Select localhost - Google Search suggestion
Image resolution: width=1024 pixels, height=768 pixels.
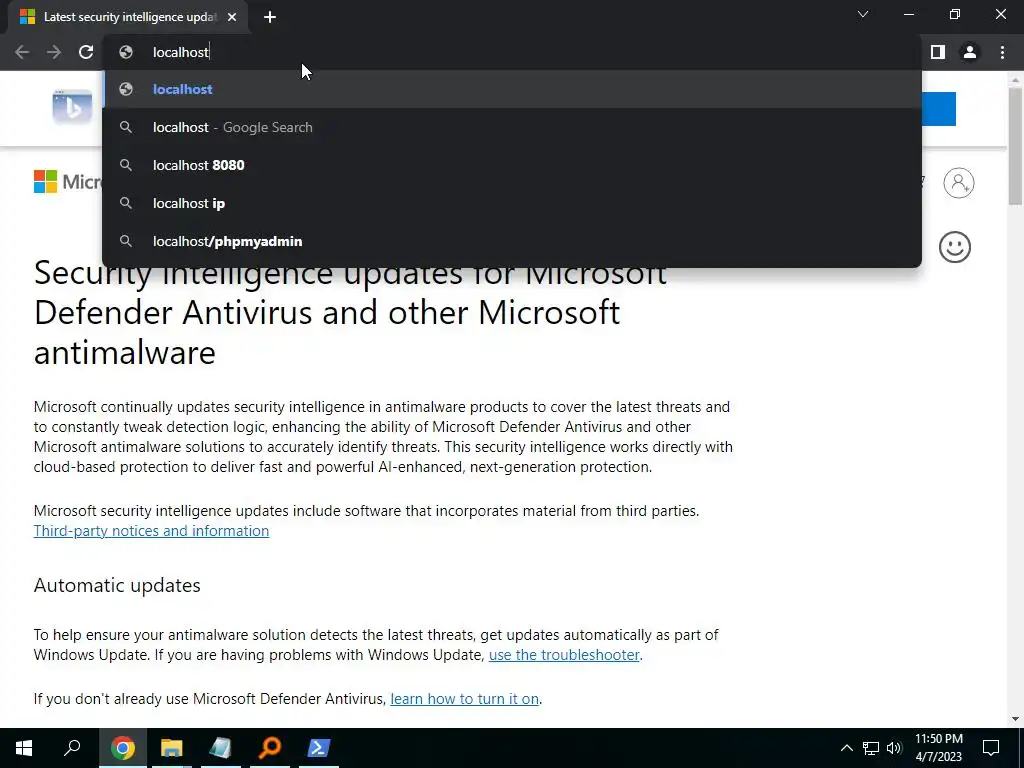[x=512, y=127]
